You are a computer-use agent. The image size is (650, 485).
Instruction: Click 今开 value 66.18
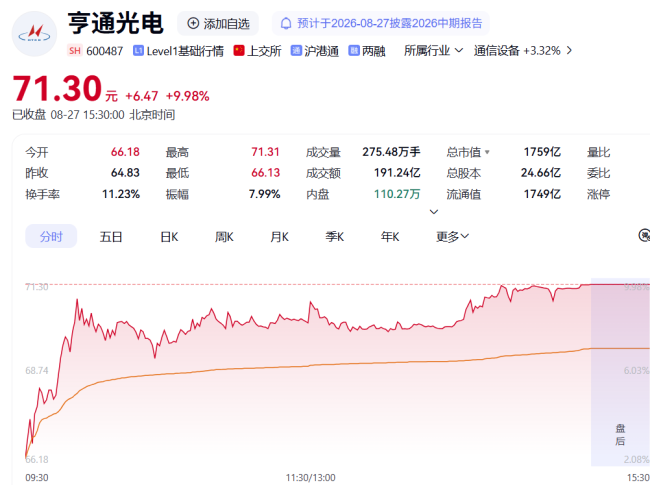125,152
